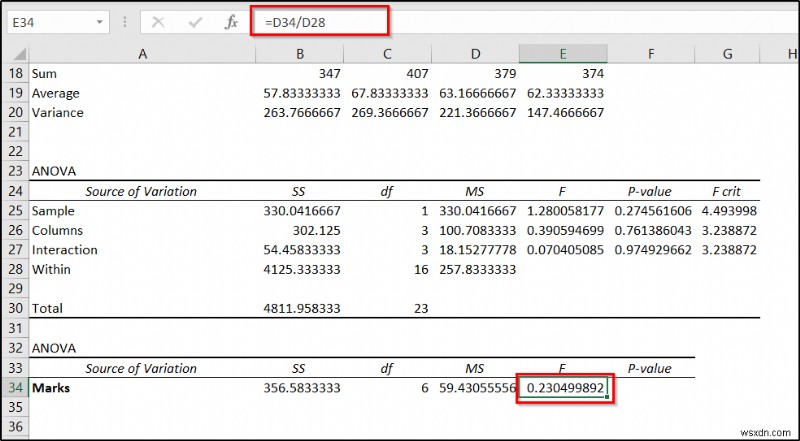Click the Variance label cell

(x=58, y=112)
